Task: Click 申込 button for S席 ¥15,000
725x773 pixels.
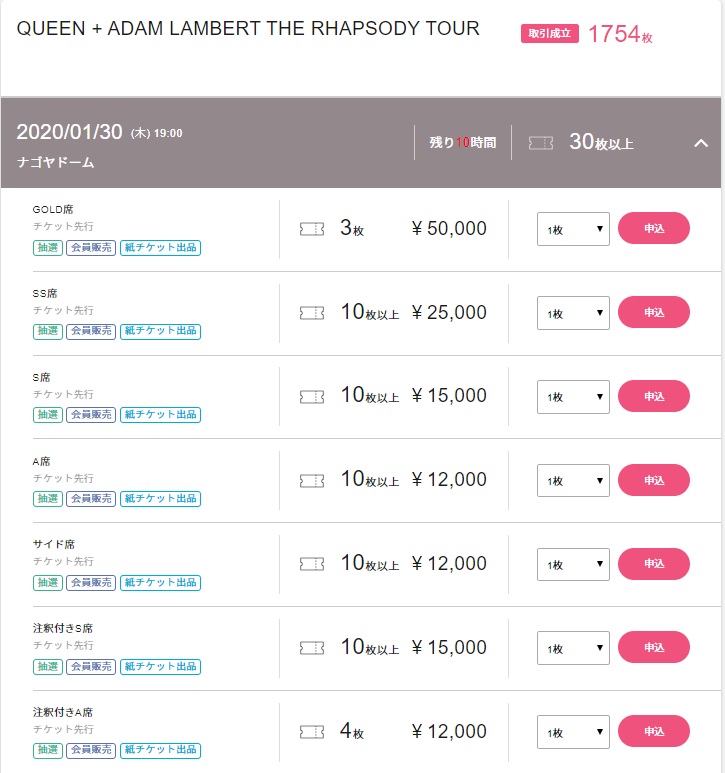Action: 654,396
